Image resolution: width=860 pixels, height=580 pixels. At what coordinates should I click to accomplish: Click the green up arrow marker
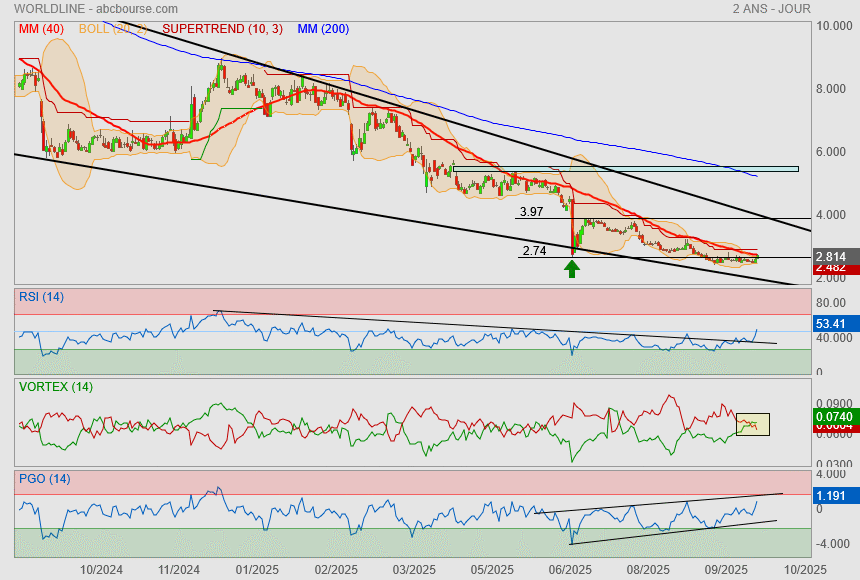click(x=571, y=268)
